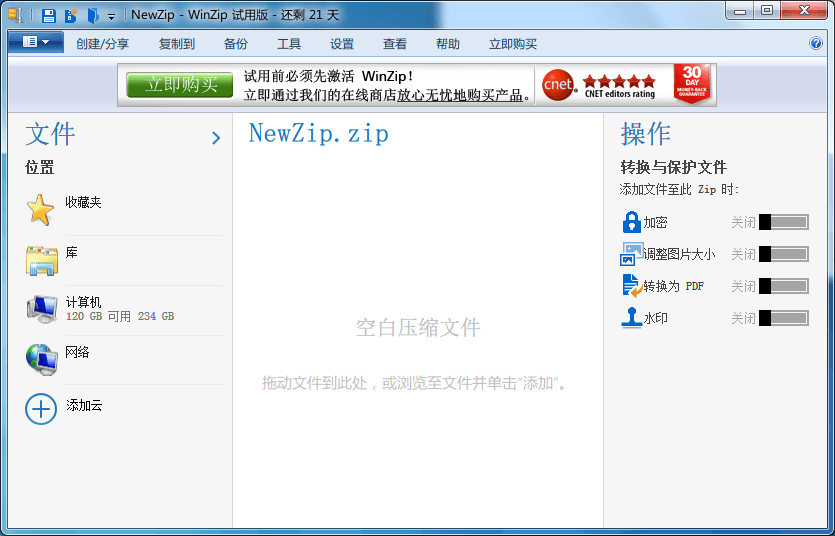Click the green 立即购买 button in banner

(x=180, y=85)
